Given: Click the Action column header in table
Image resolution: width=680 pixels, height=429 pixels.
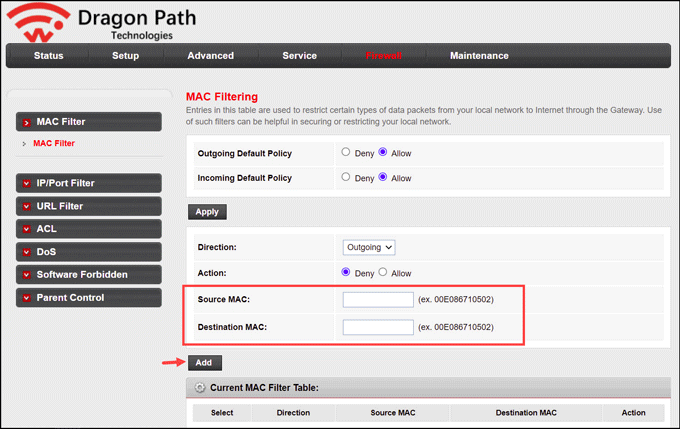Looking at the screenshot, I should [633, 413].
